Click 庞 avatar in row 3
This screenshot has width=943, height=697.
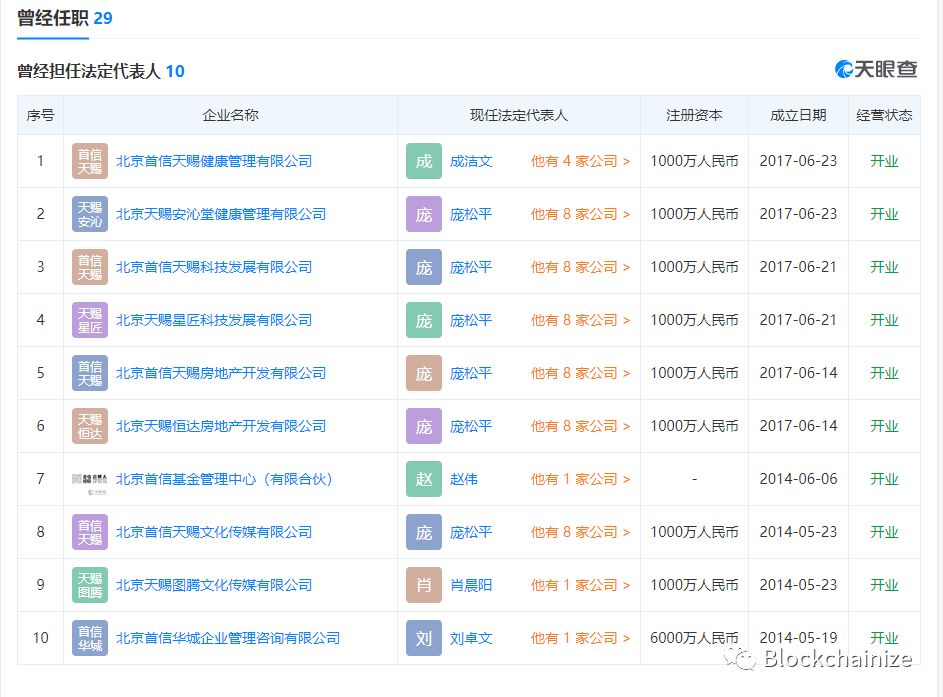tap(424, 267)
